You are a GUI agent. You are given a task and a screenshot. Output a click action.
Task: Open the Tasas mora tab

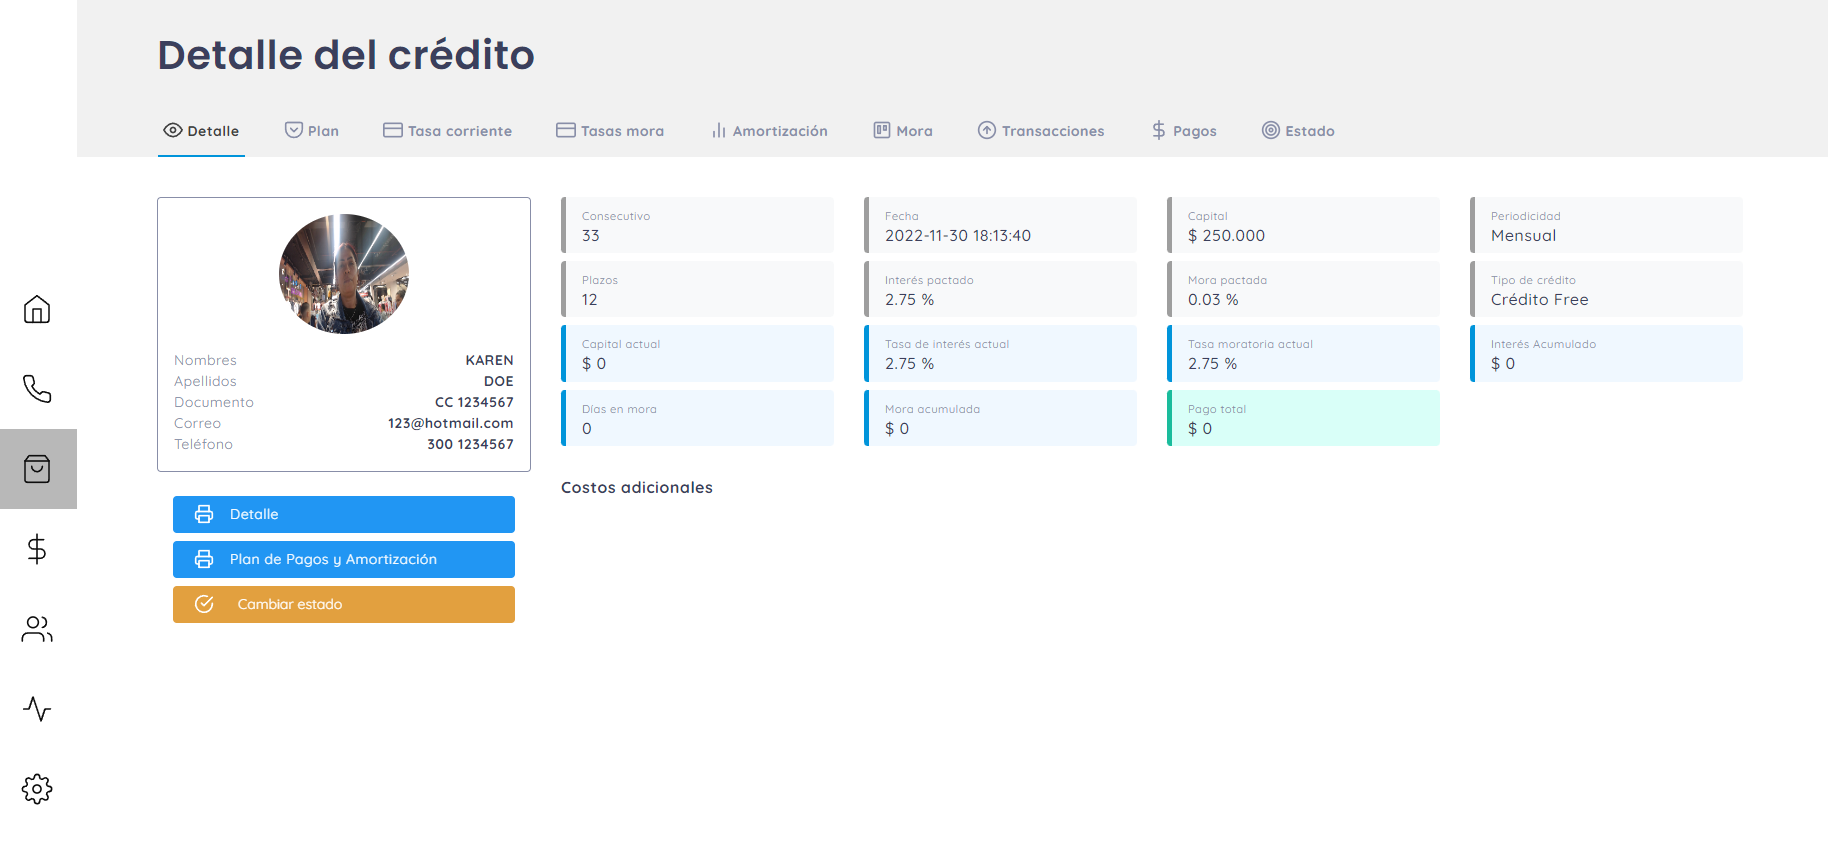pos(610,131)
